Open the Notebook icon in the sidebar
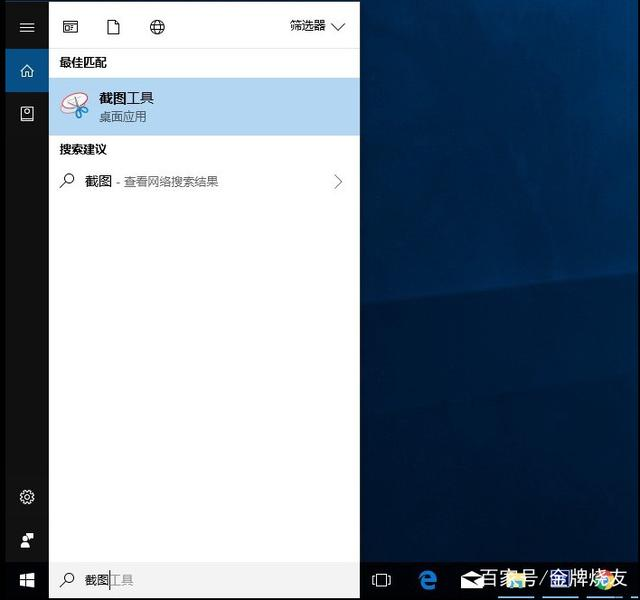This screenshot has width=640, height=600. point(27,114)
